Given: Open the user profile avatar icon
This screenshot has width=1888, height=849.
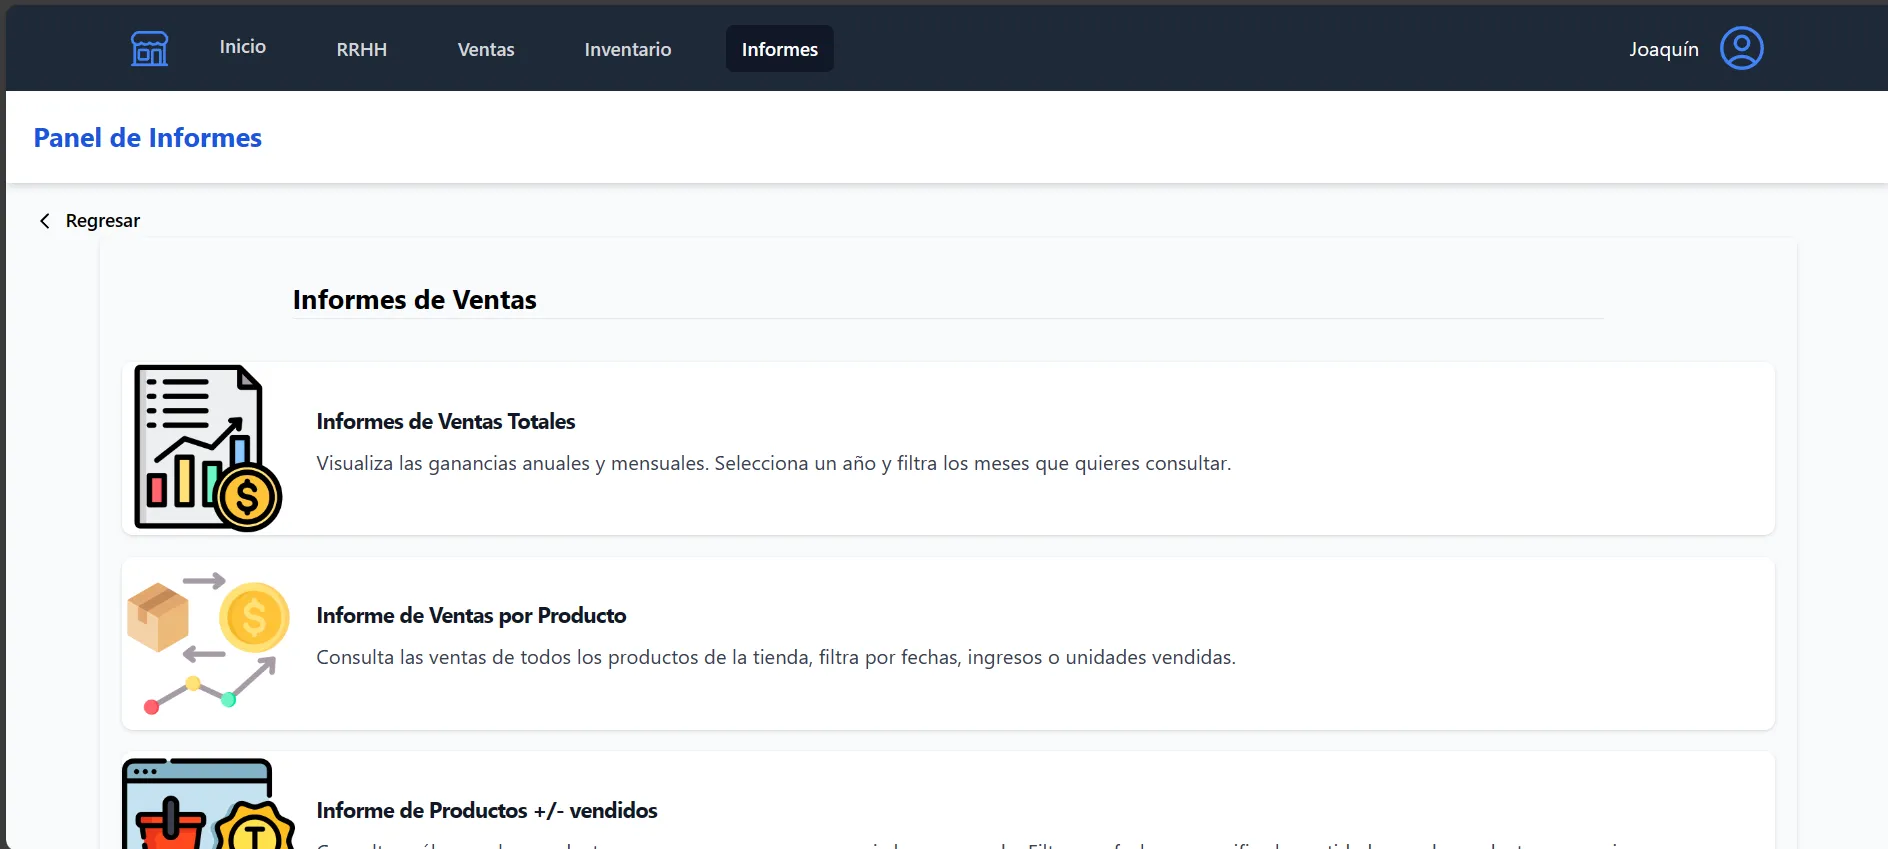Looking at the screenshot, I should click(1741, 48).
